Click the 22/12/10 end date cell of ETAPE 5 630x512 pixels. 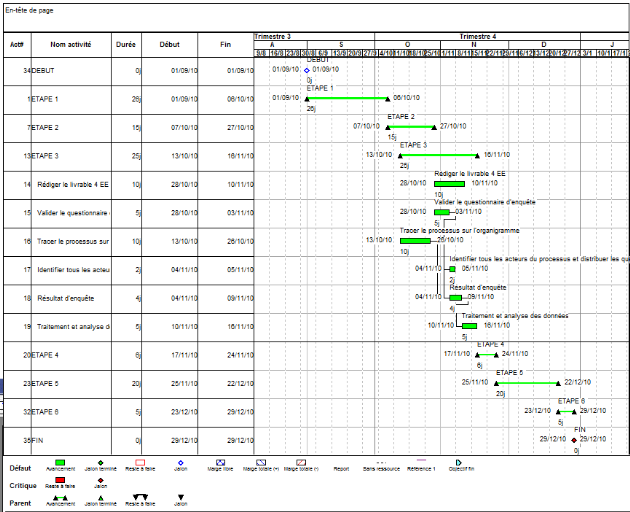[x=226, y=384]
